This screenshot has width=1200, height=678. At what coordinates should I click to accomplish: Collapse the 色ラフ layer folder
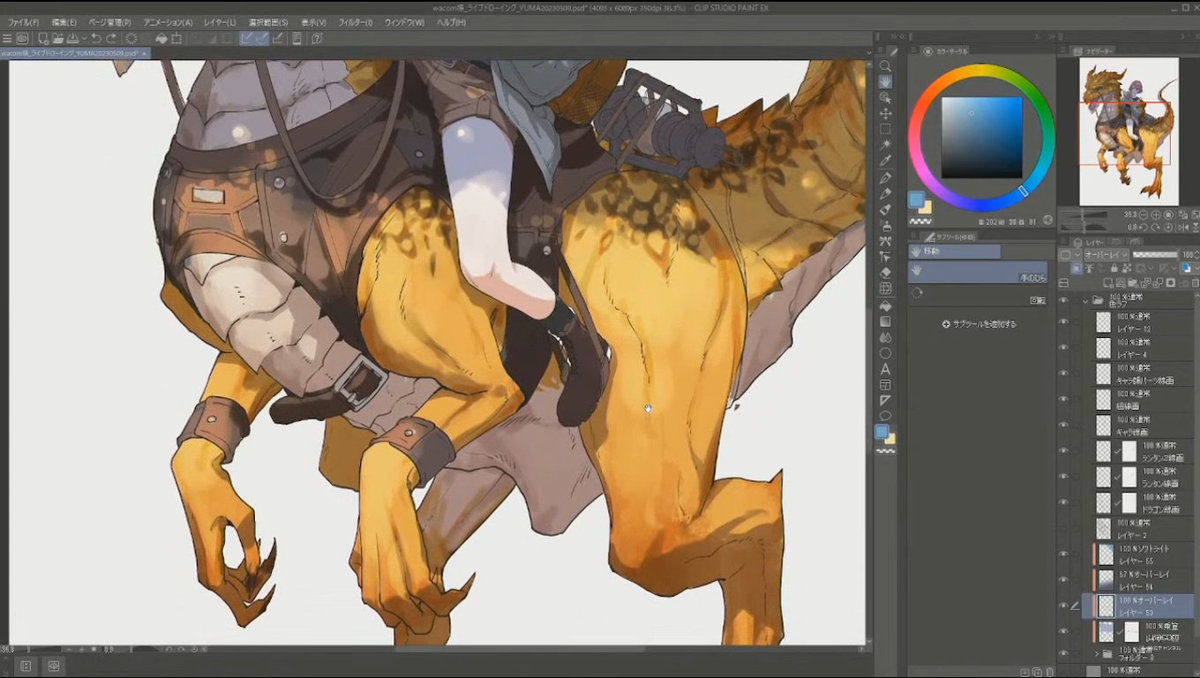1085,301
